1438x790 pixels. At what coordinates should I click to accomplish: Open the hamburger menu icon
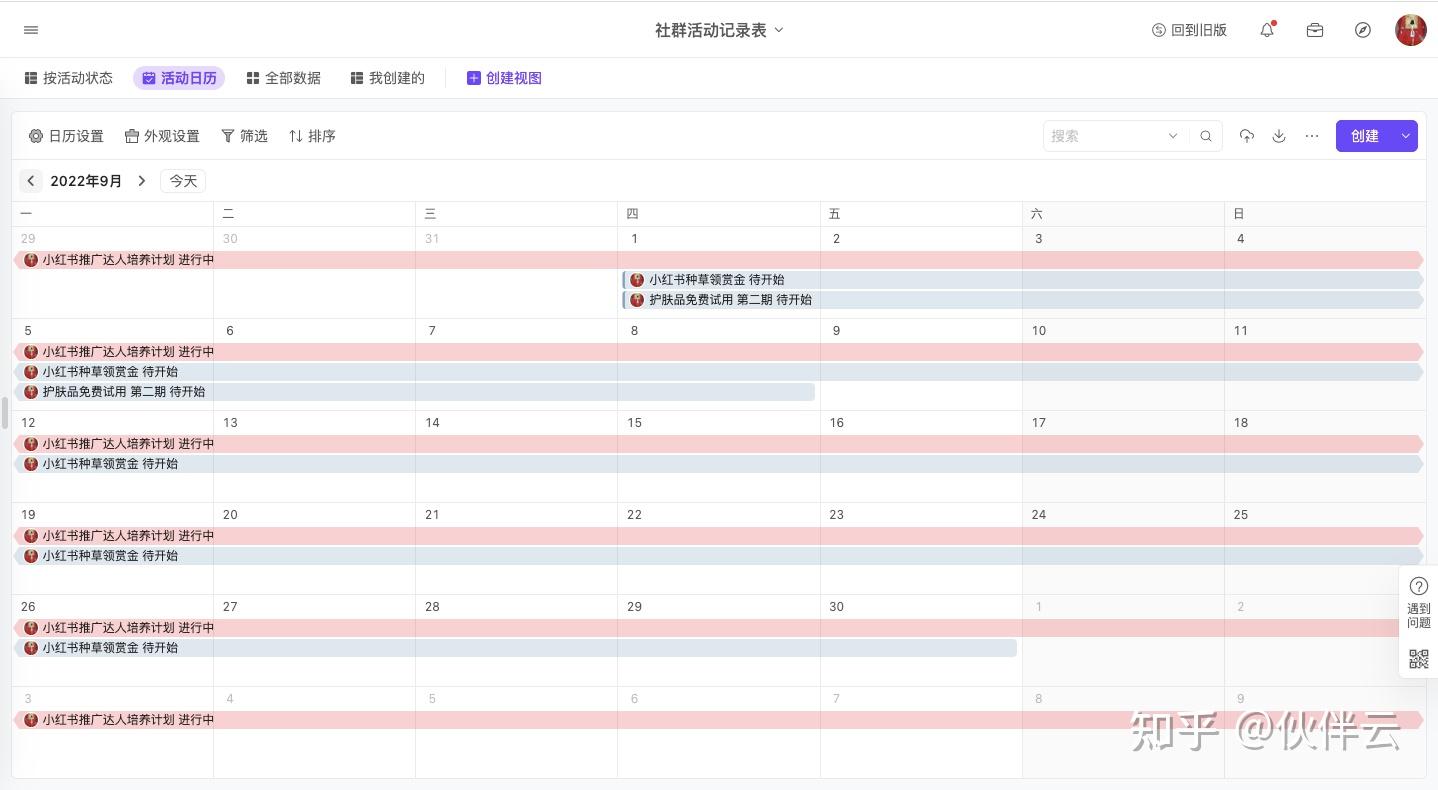click(x=31, y=30)
